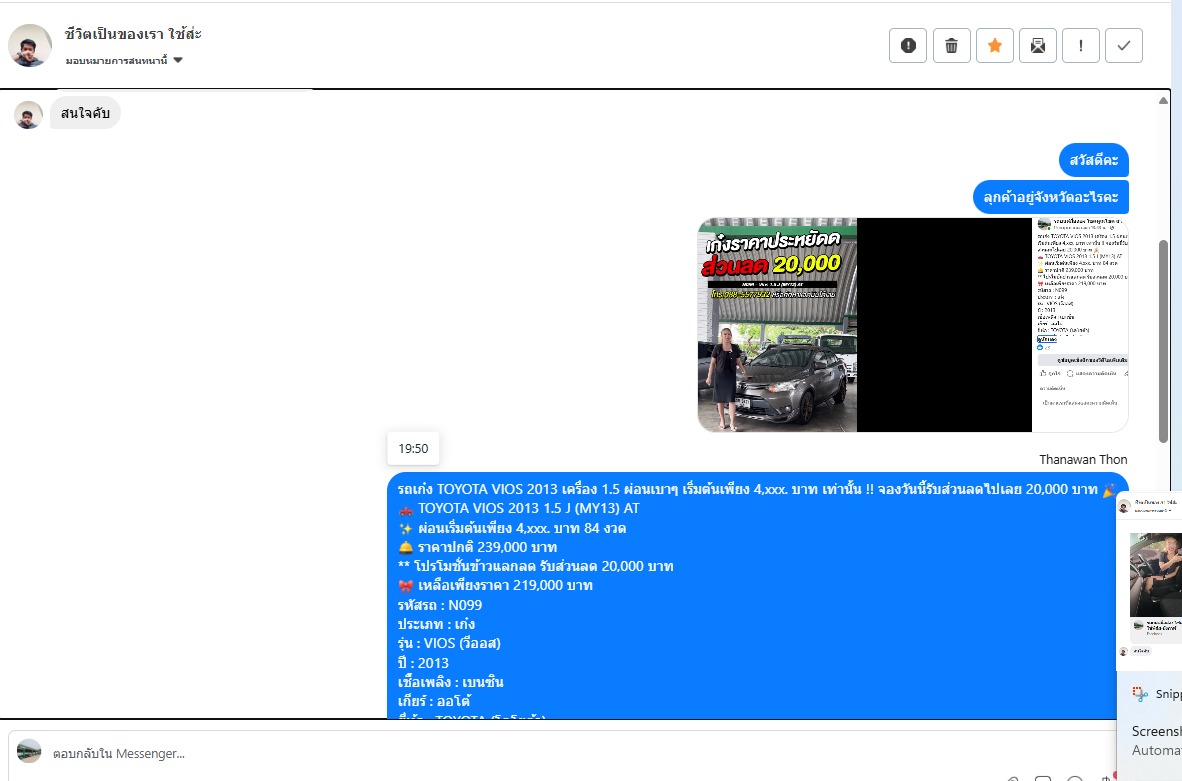Click line เหลือเพียงราคา 219,000 บาท
1182x781 pixels.
coord(495,585)
